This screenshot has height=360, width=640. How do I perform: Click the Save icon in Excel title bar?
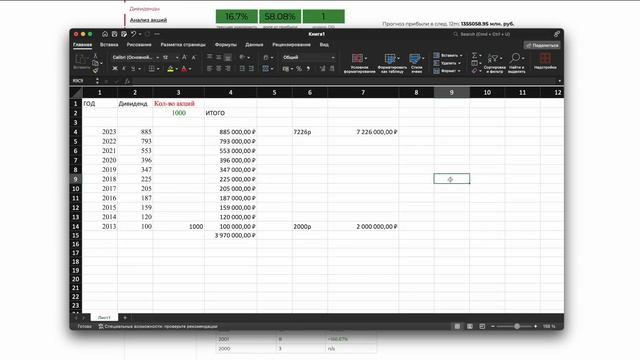115,34
